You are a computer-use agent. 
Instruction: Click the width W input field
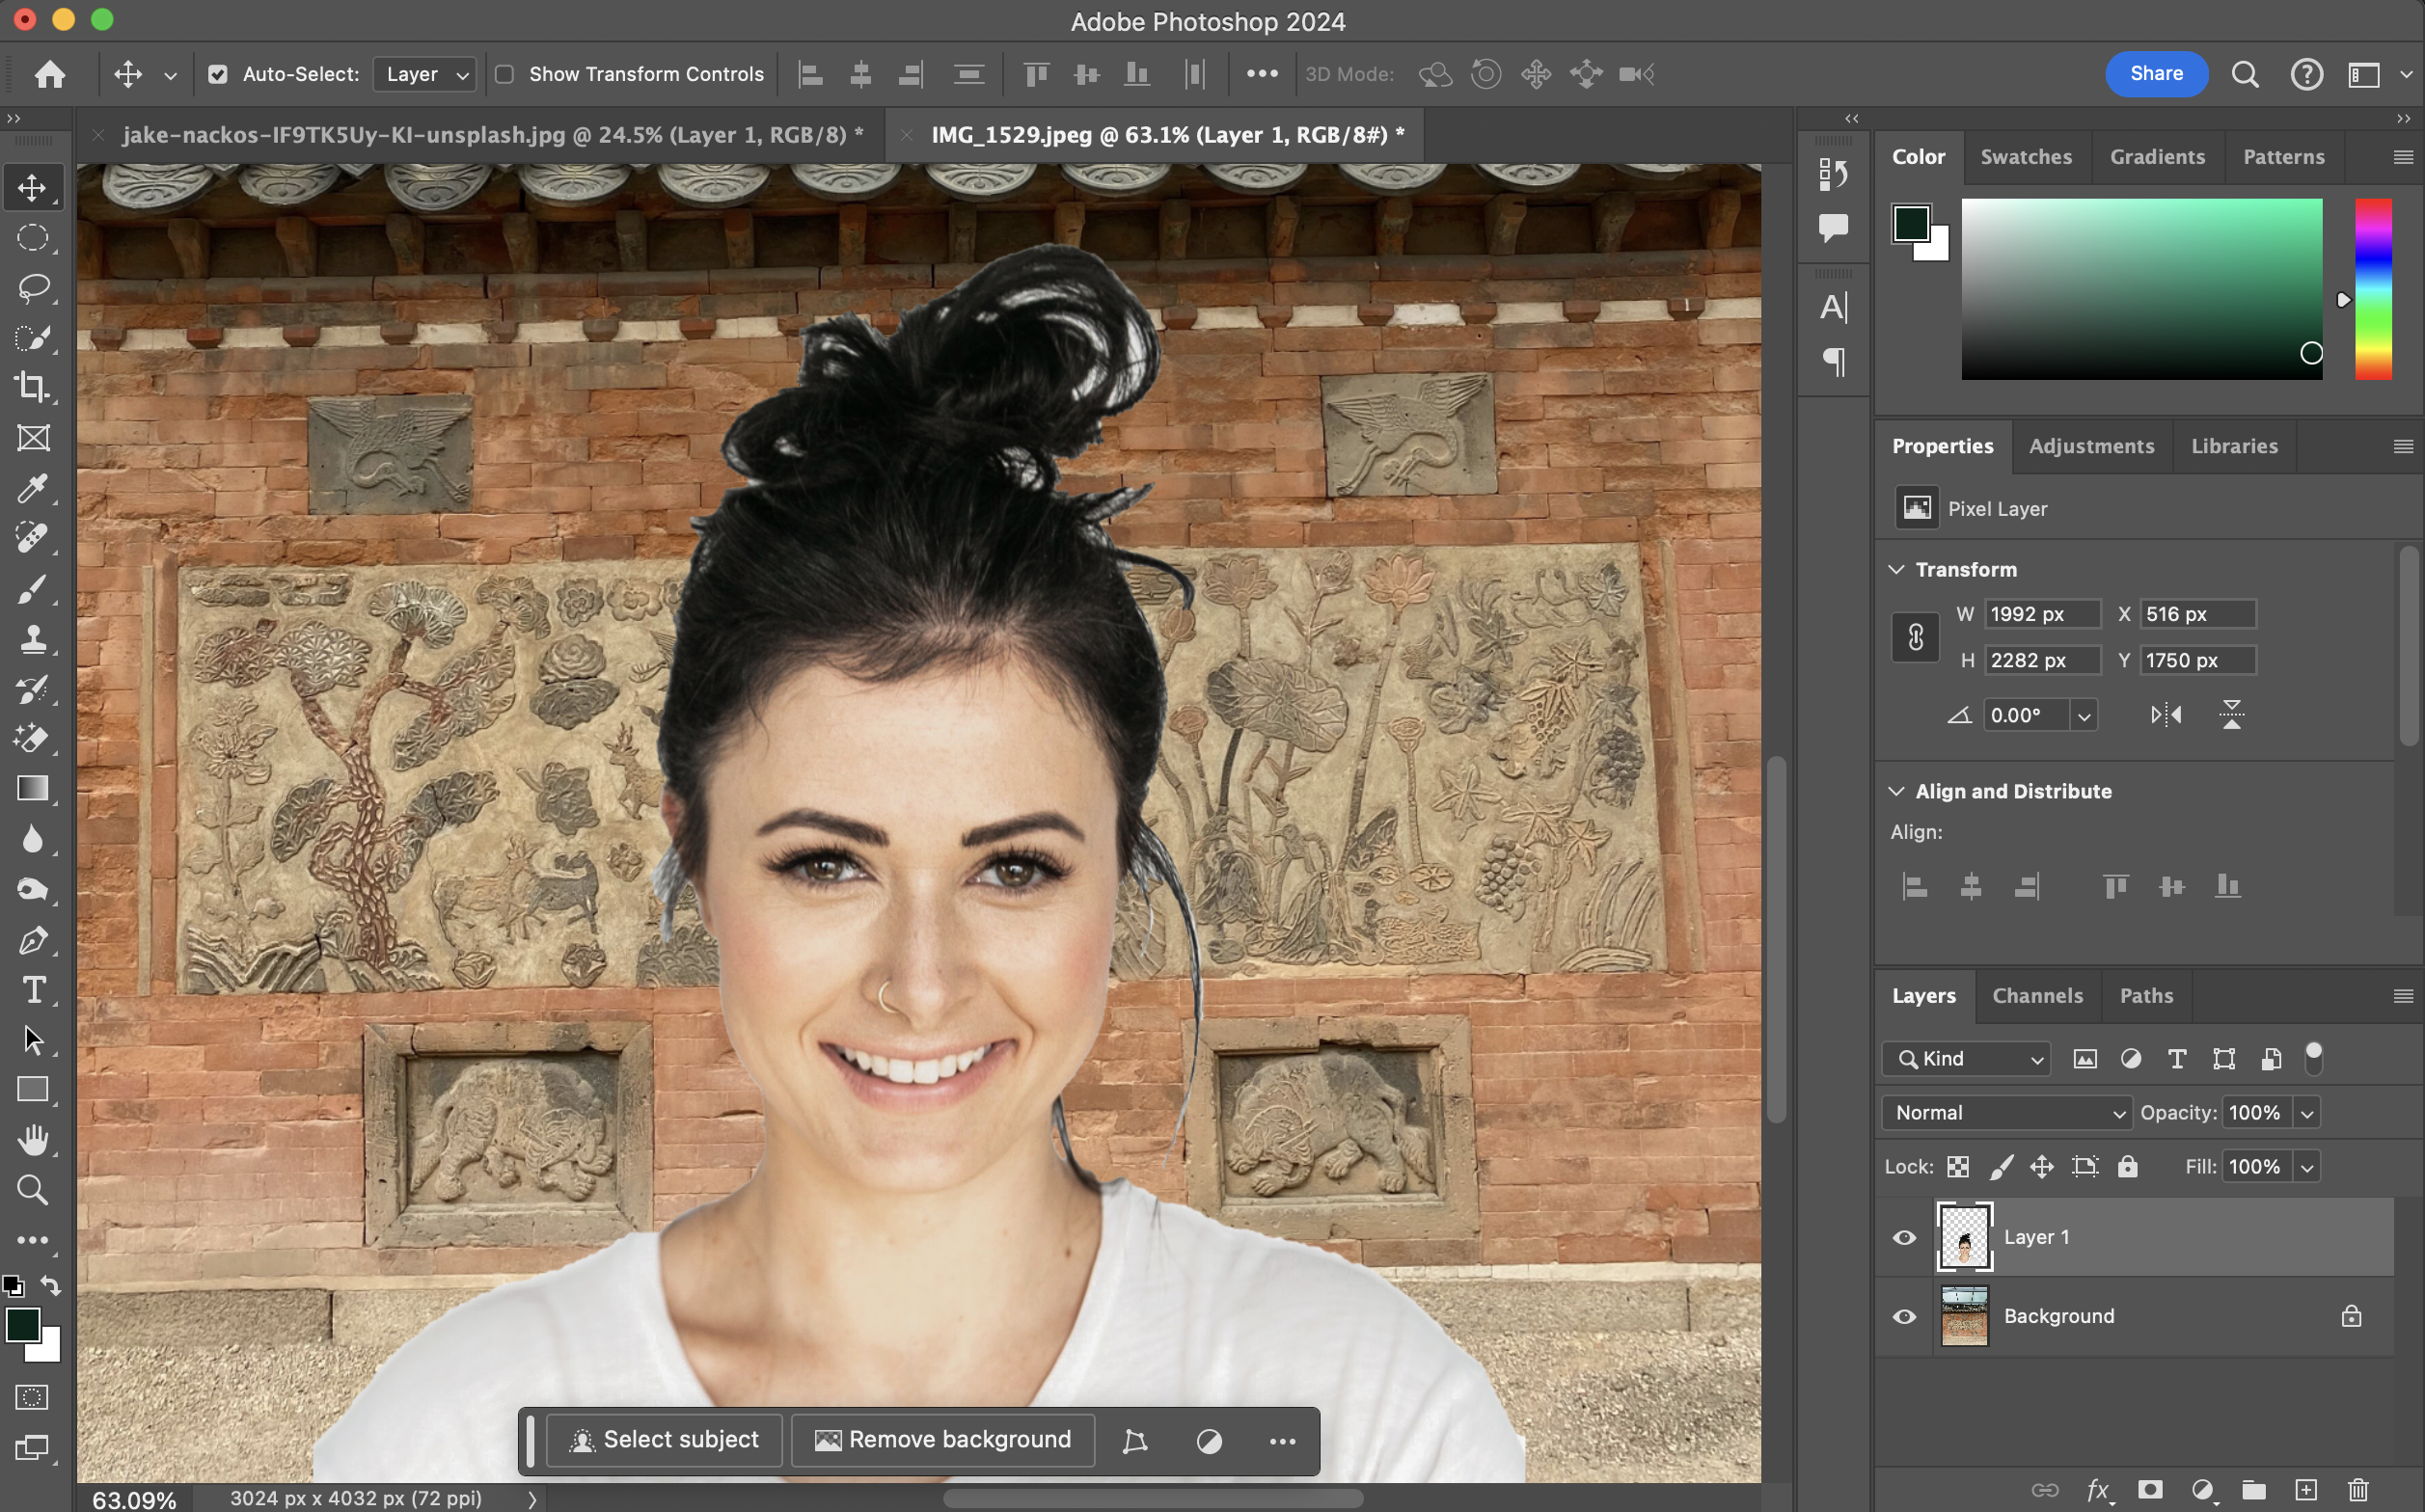(2040, 614)
